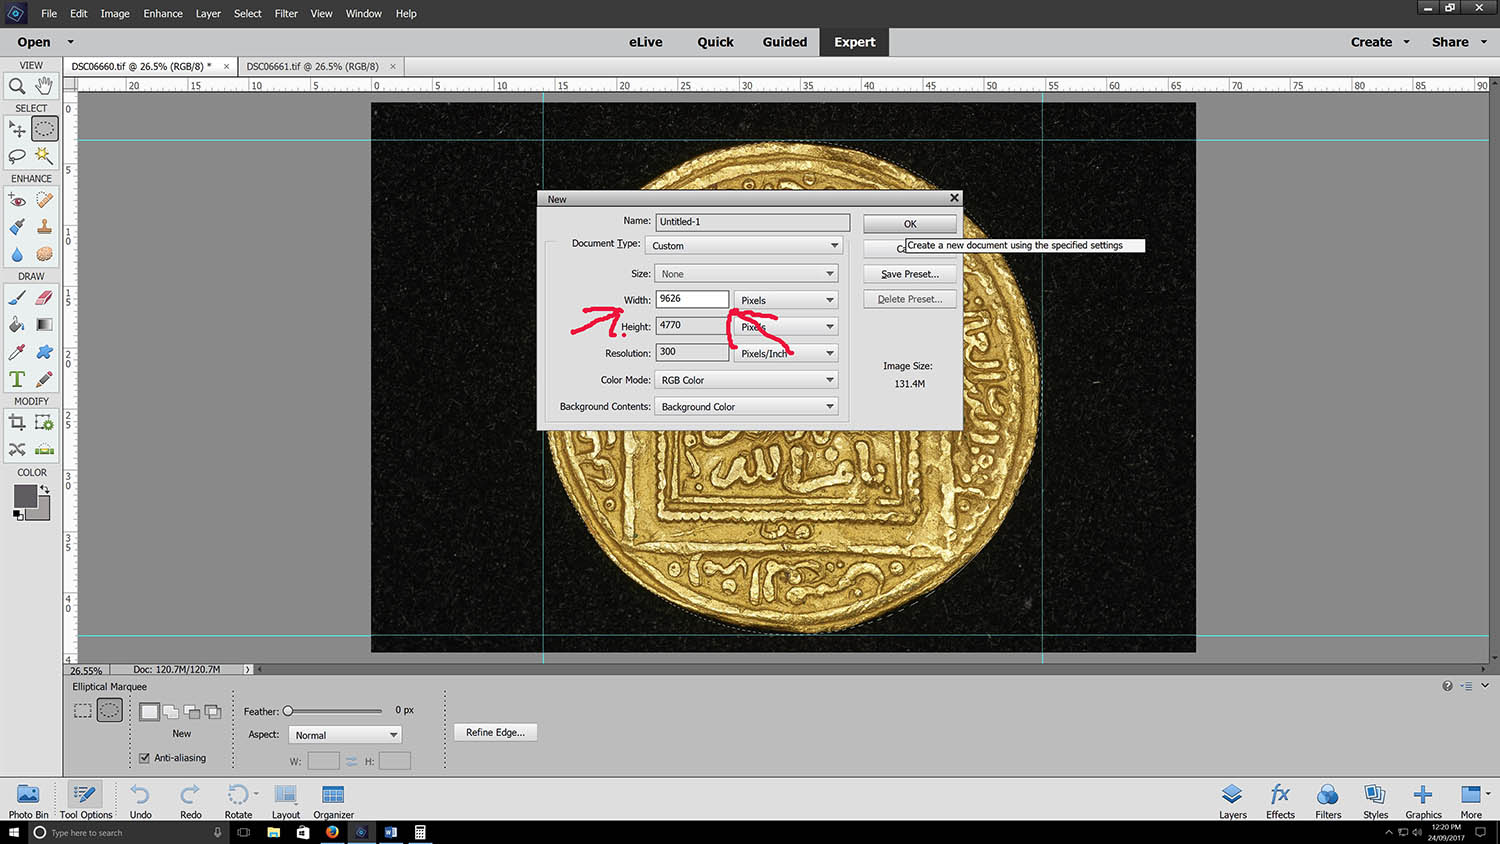Open the Layer menu
The image size is (1500, 844).
tap(208, 13)
